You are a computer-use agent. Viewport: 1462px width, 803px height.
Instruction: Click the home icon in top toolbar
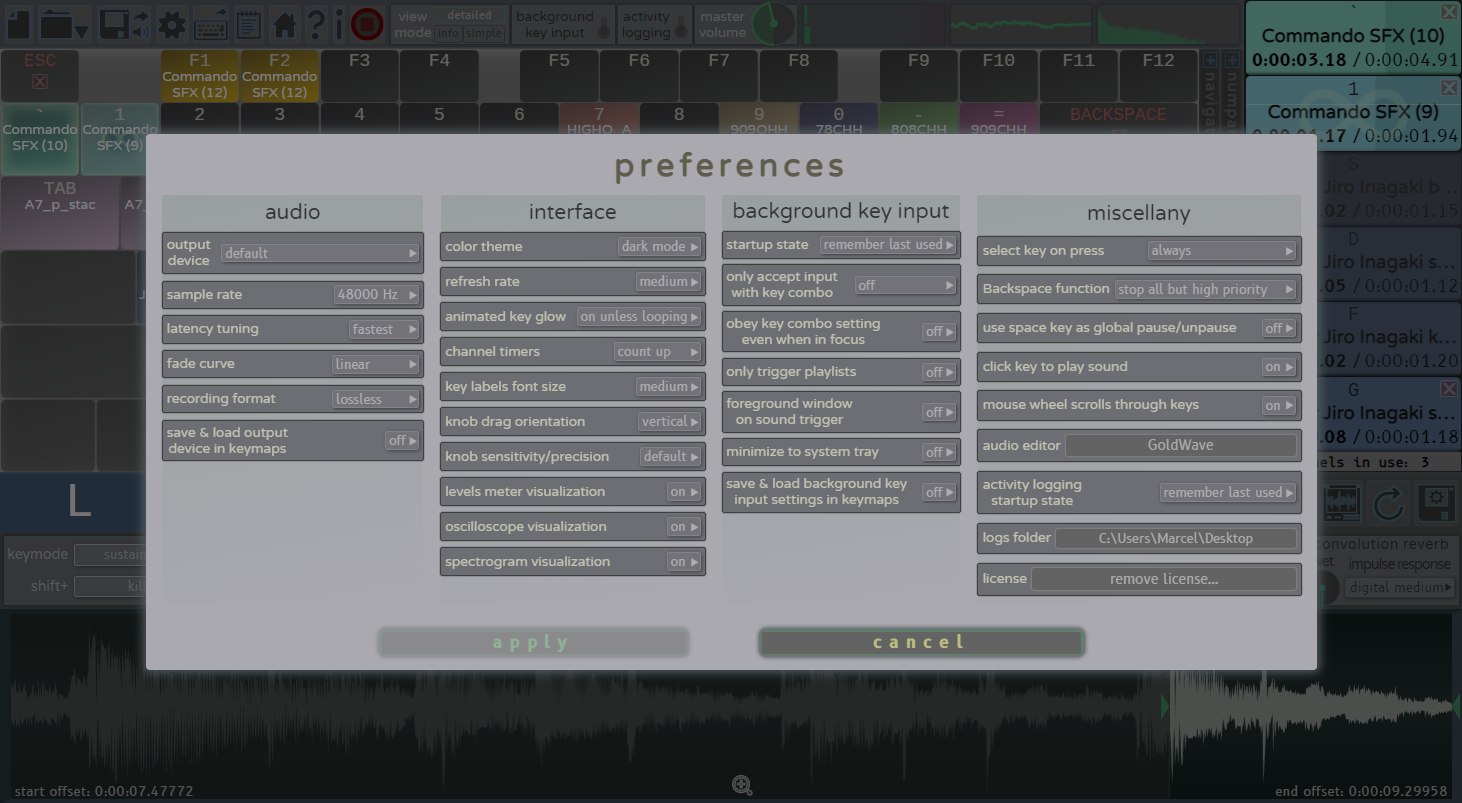[285, 23]
